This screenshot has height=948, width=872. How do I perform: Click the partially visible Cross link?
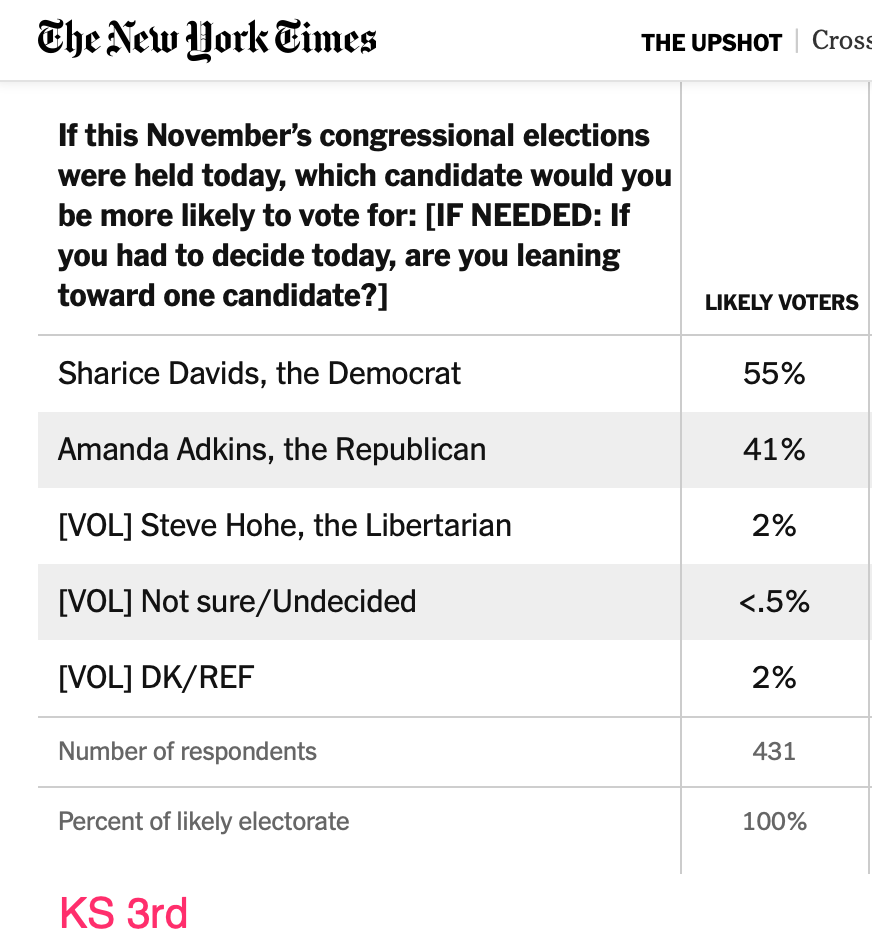[841, 41]
